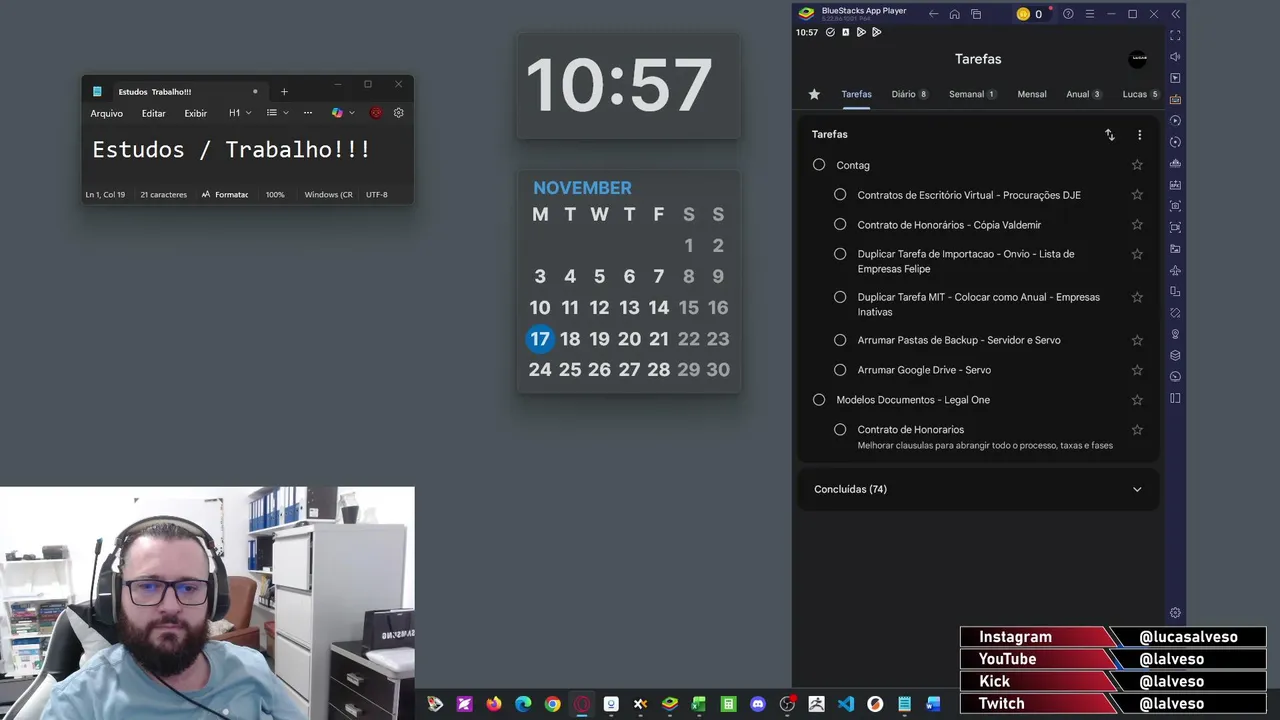Toggle BlueStacks fullscreen icon in sidebar
Screen dimensions: 1280x720
point(1175,35)
